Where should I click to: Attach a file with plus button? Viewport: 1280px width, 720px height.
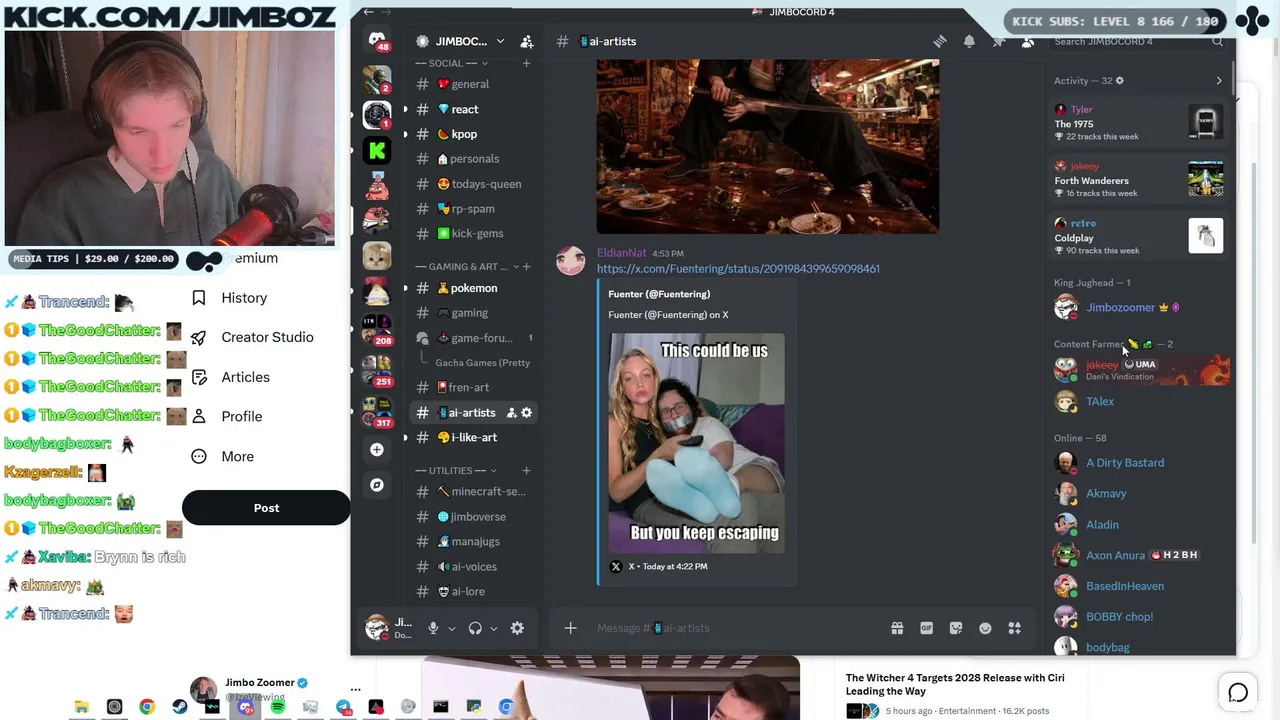(570, 628)
